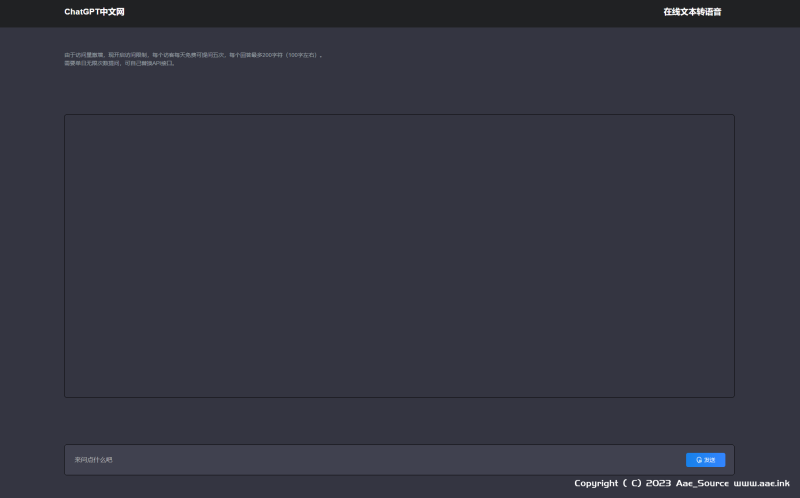Click the Aae_Source name in the footer
The height and width of the screenshot is (498, 800).
pyautogui.click(x=702, y=483)
